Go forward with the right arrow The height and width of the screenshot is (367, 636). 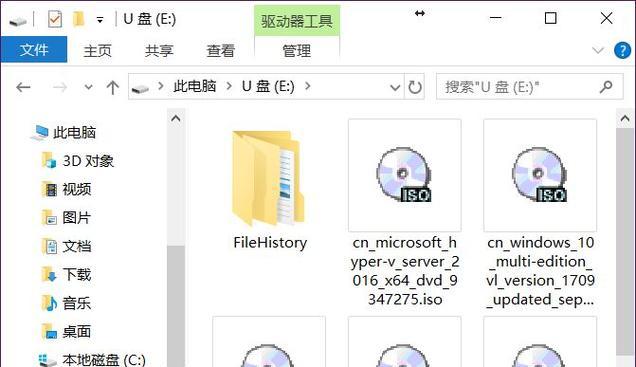click(x=60, y=87)
